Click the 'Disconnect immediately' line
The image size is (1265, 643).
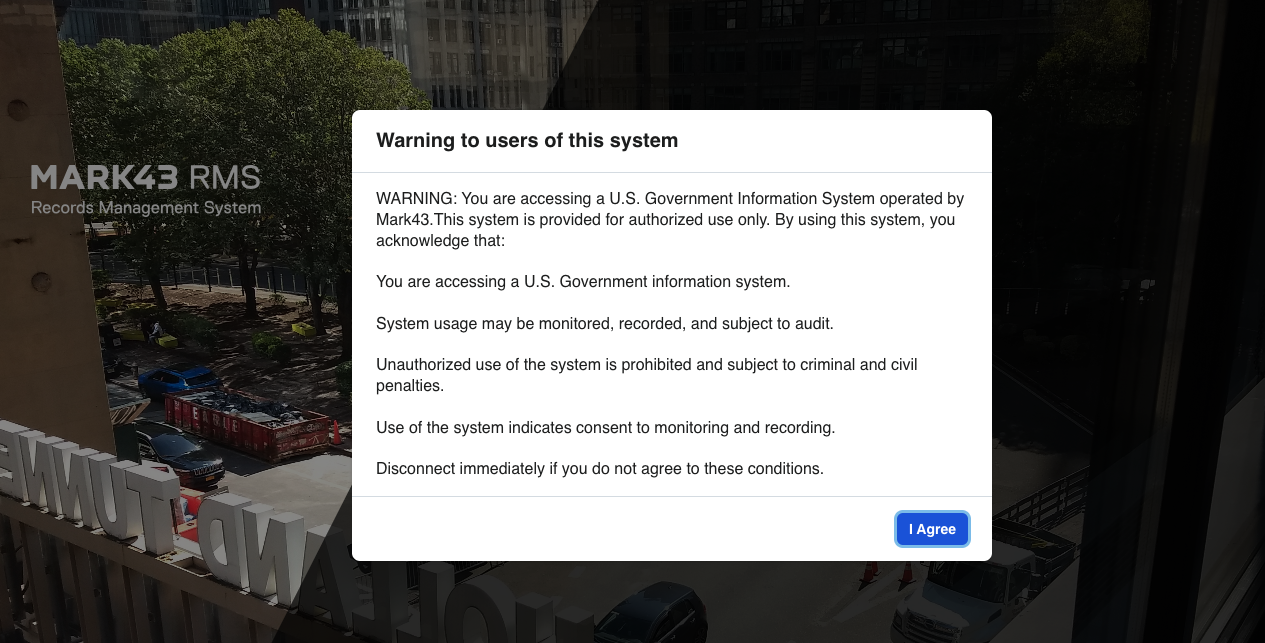click(x=600, y=469)
